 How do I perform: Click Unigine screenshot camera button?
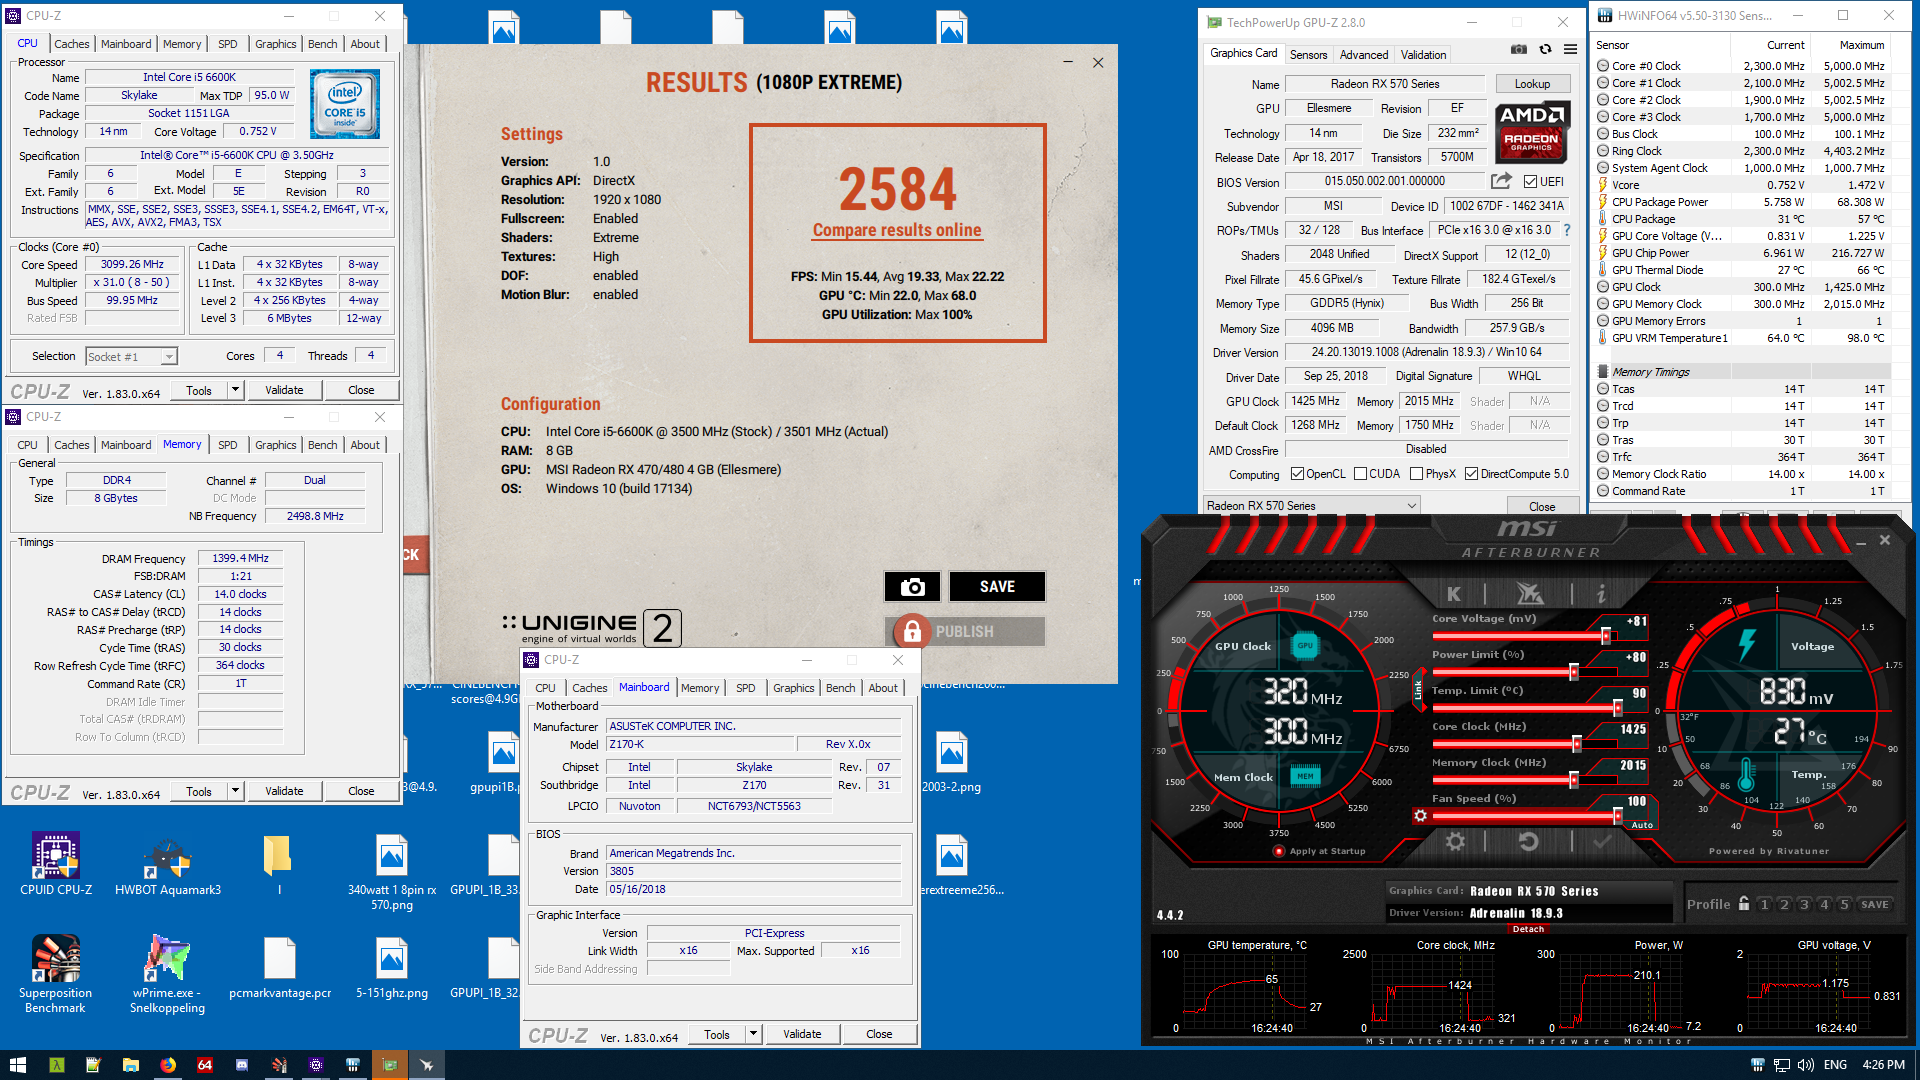tap(912, 587)
